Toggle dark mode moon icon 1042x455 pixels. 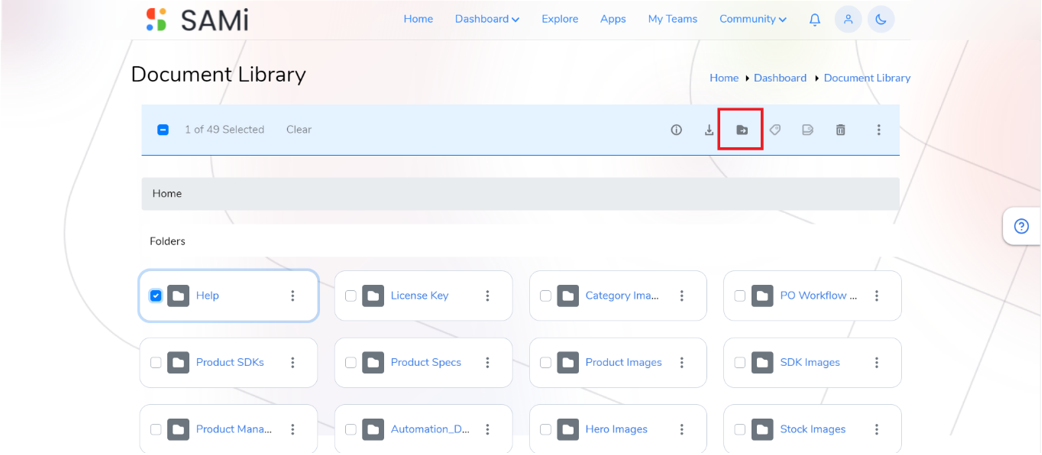click(x=881, y=20)
